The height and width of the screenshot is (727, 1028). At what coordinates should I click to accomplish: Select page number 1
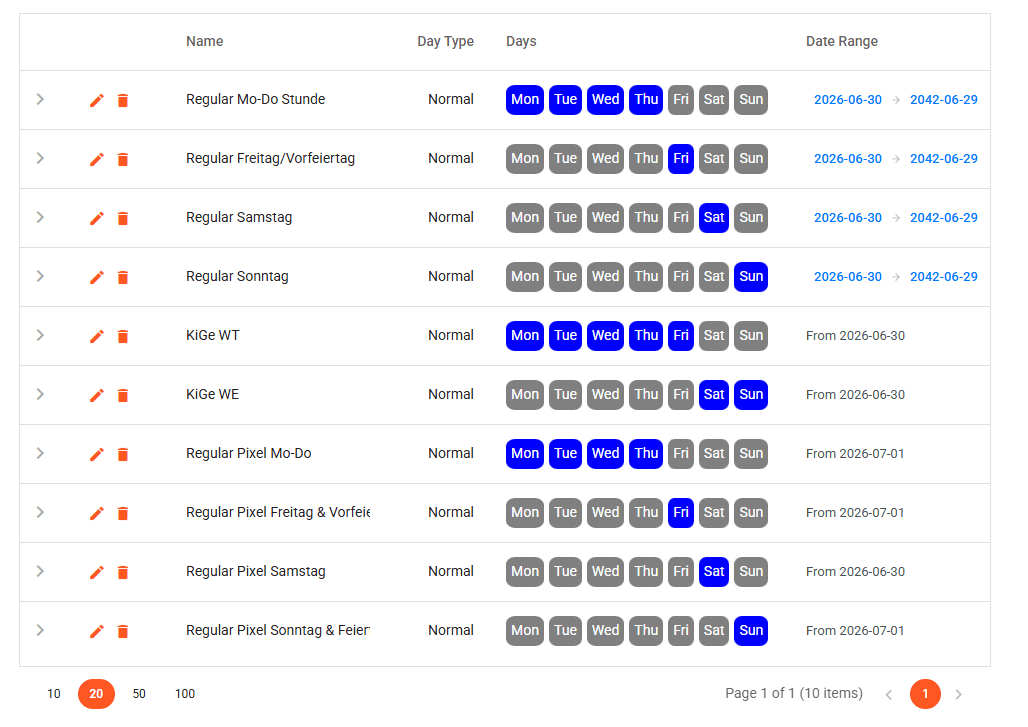pos(925,694)
